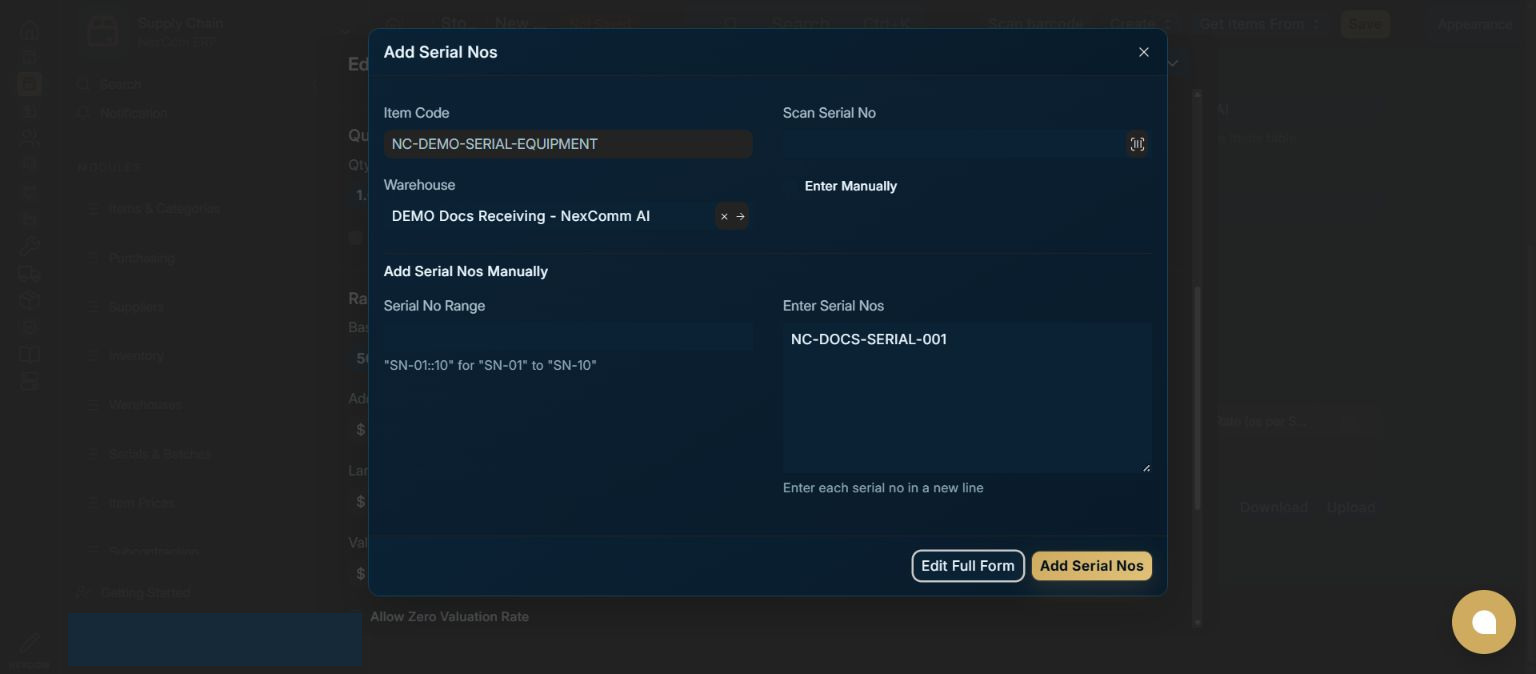Open Items & Categories module
The width and height of the screenshot is (1536, 674).
pyautogui.click(x=165, y=208)
